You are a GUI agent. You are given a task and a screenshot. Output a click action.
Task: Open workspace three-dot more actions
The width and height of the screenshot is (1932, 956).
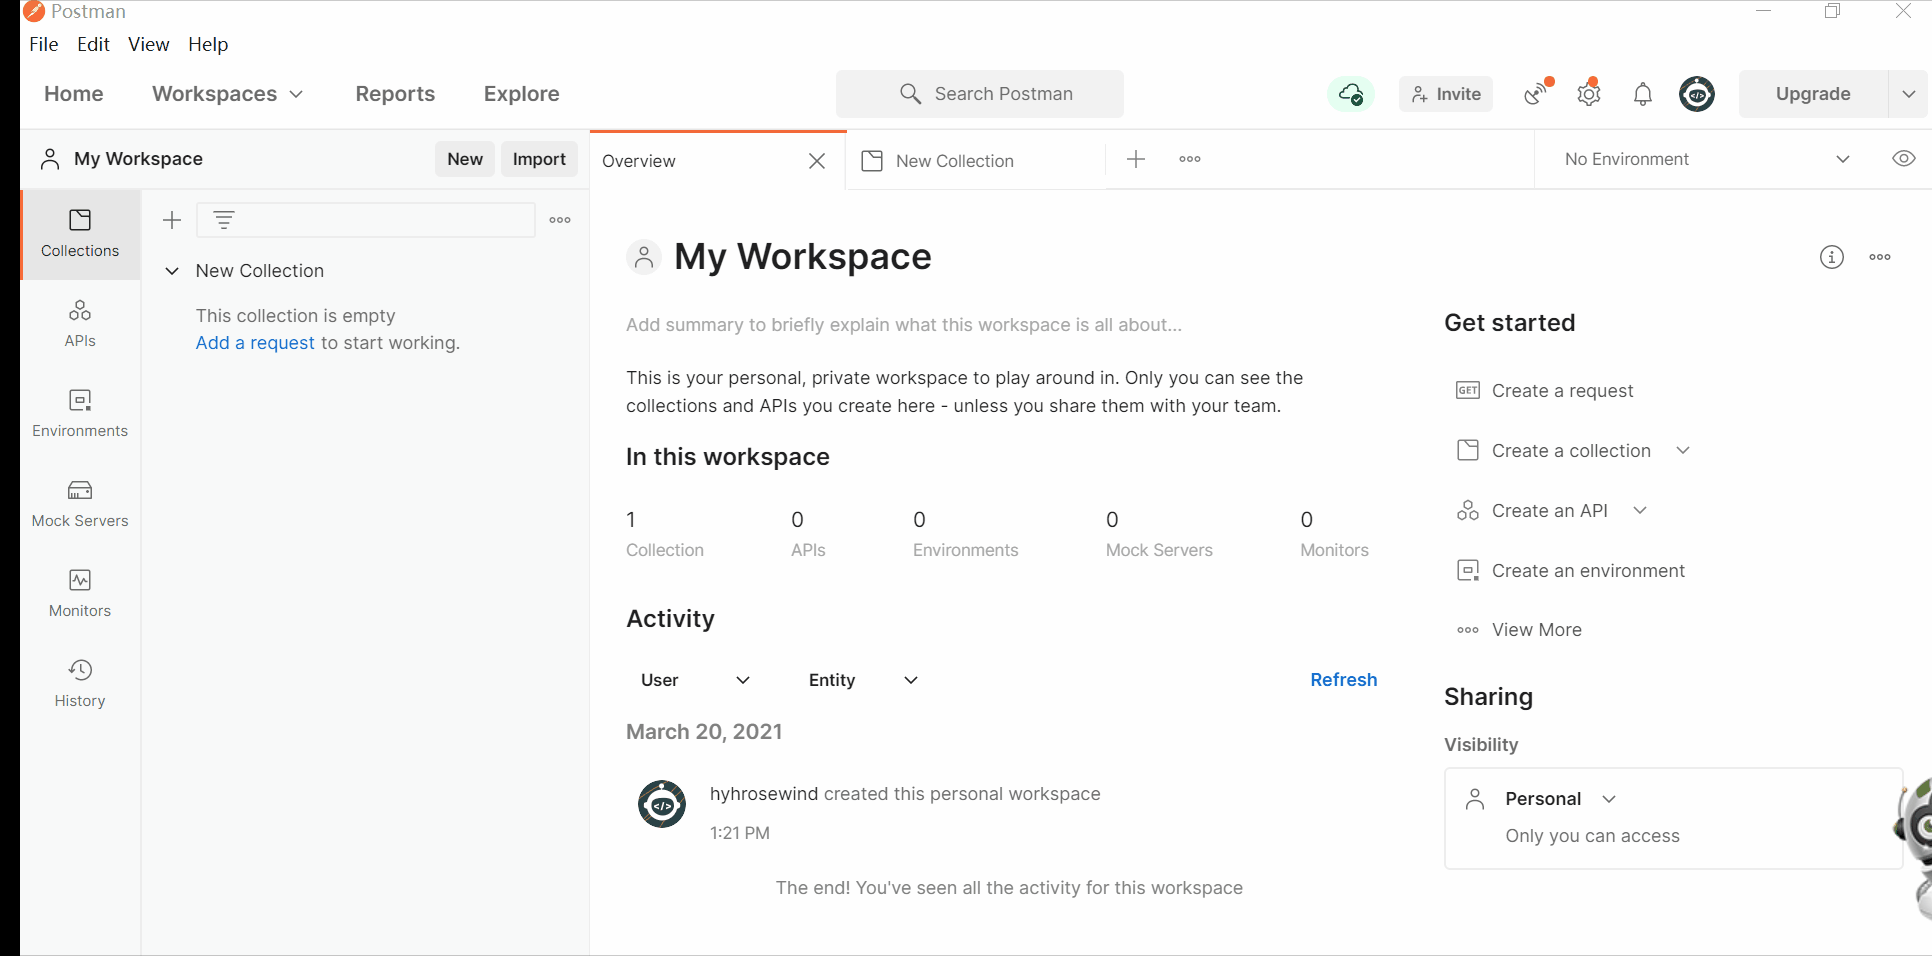pyautogui.click(x=1880, y=257)
